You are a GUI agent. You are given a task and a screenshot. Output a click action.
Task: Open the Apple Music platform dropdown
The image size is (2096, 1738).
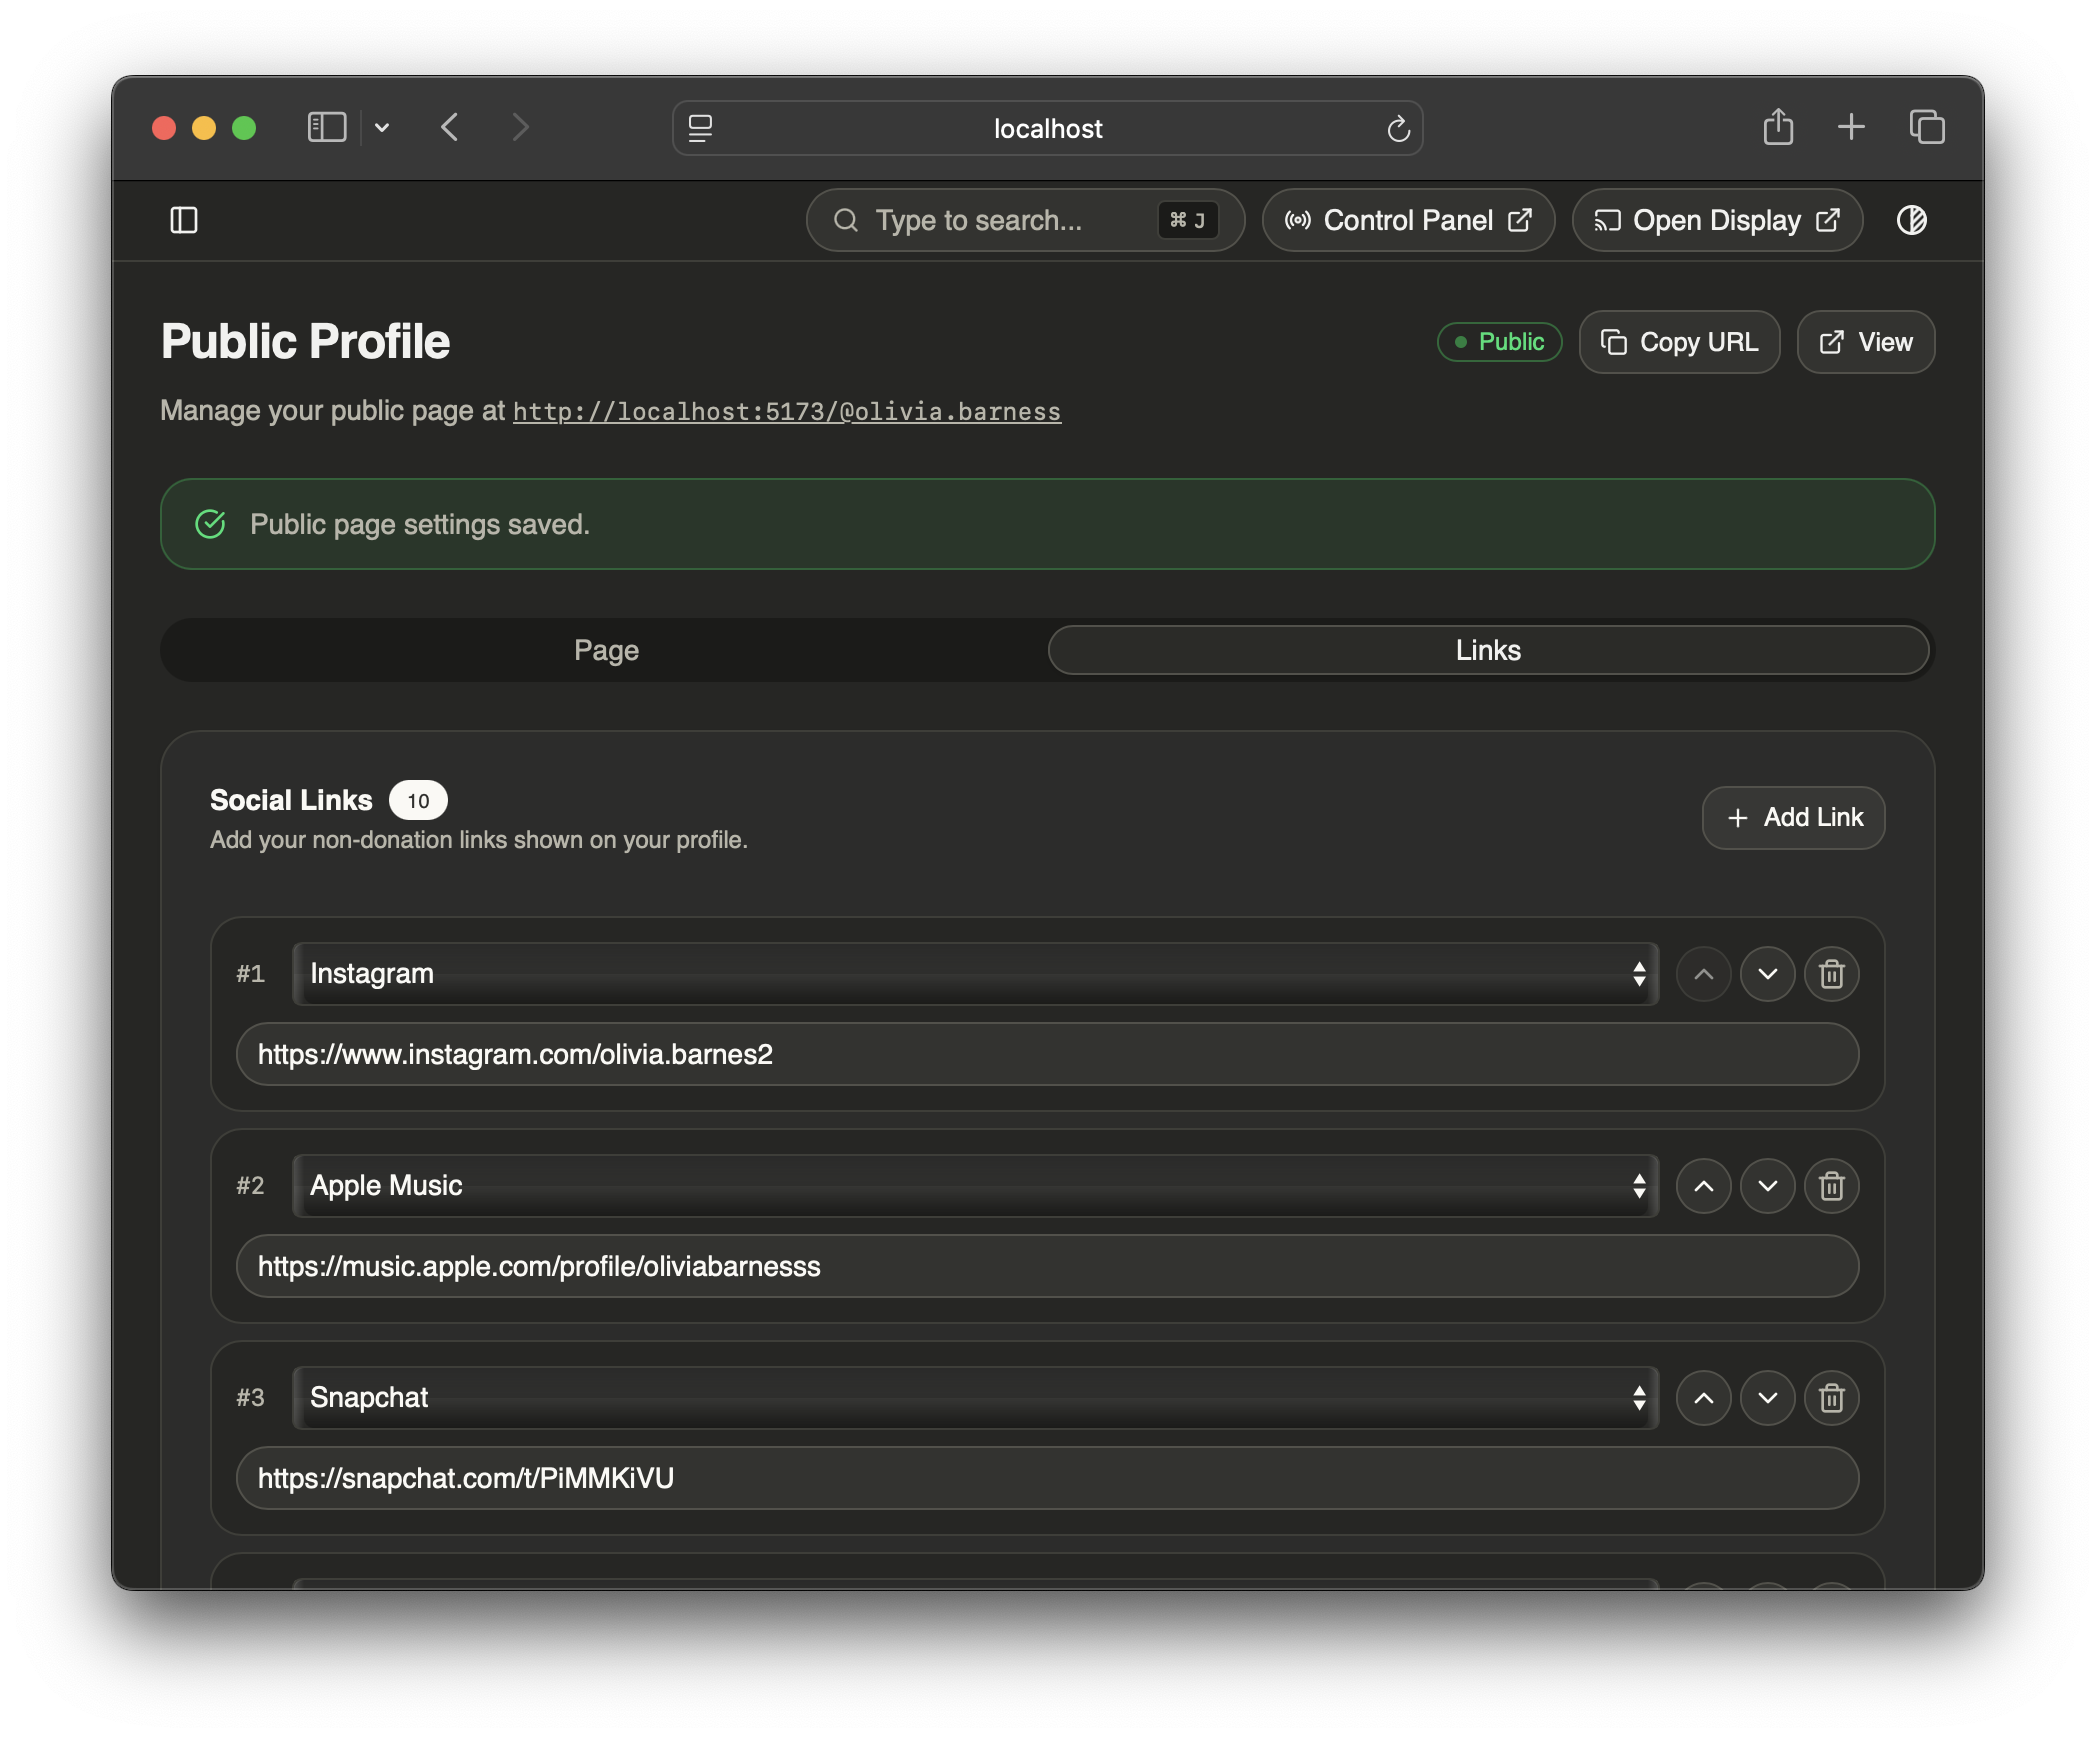(x=975, y=1186)
